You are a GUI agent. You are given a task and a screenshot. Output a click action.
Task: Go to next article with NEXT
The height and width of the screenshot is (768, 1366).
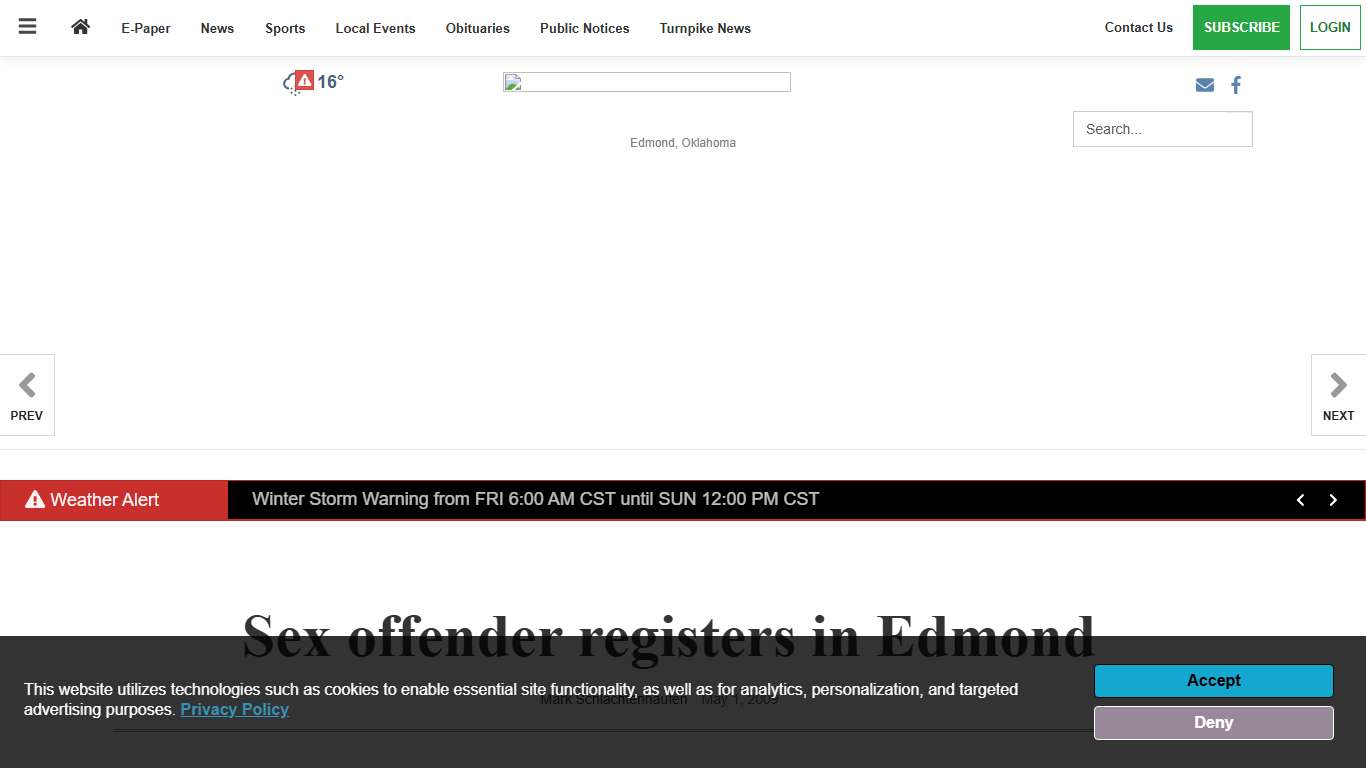[1338, 395]
